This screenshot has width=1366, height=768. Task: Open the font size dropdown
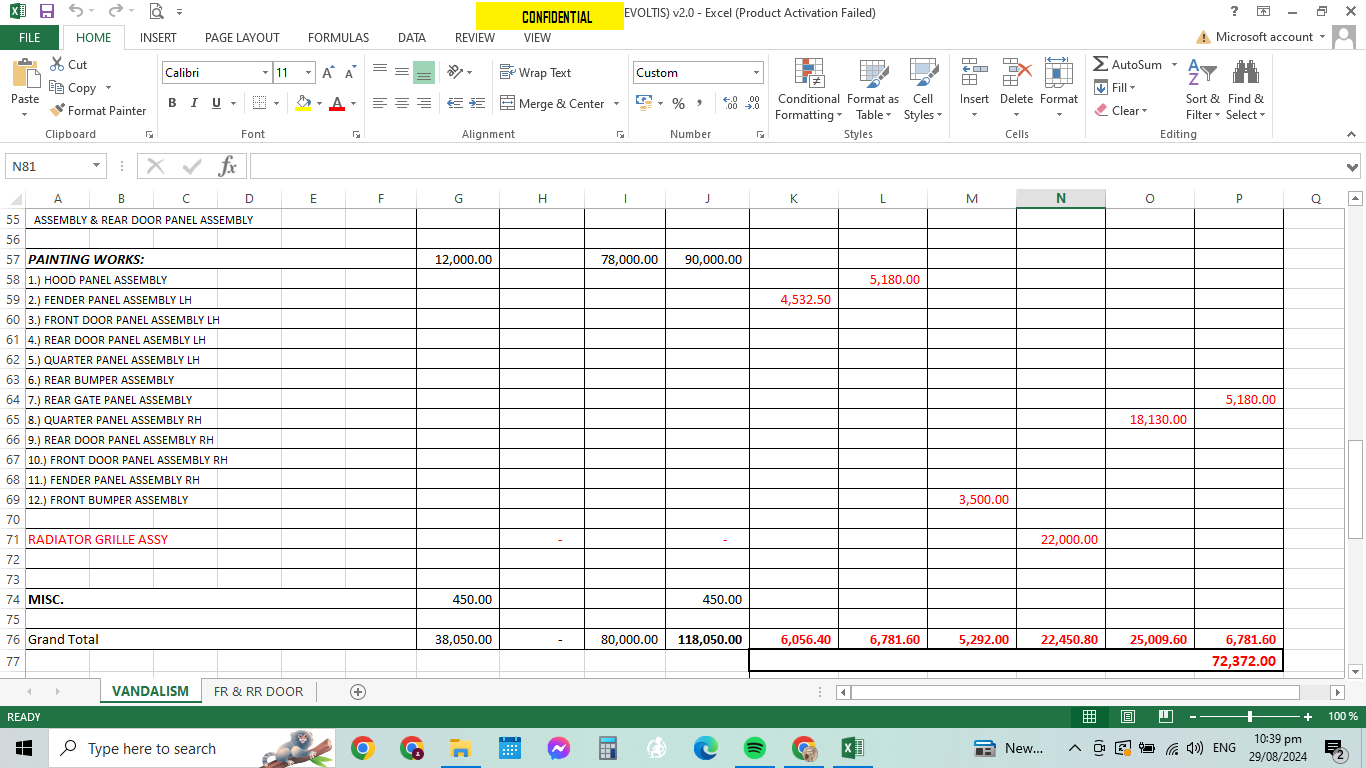309,73
